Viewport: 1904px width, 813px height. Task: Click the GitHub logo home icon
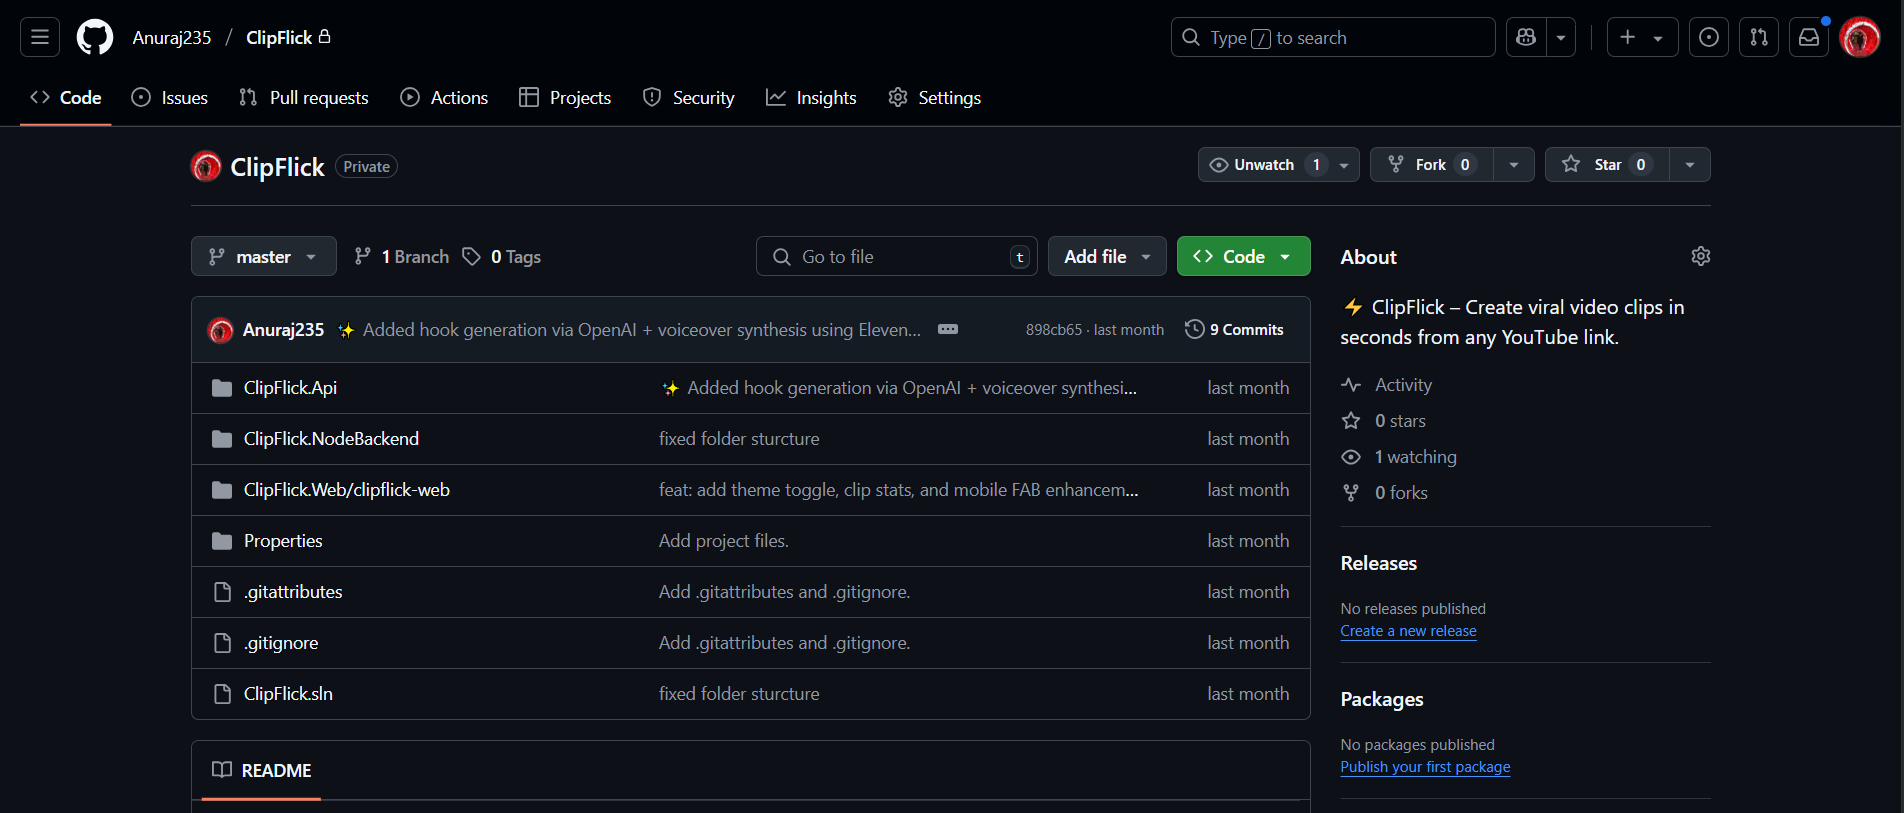click(95, 37)
